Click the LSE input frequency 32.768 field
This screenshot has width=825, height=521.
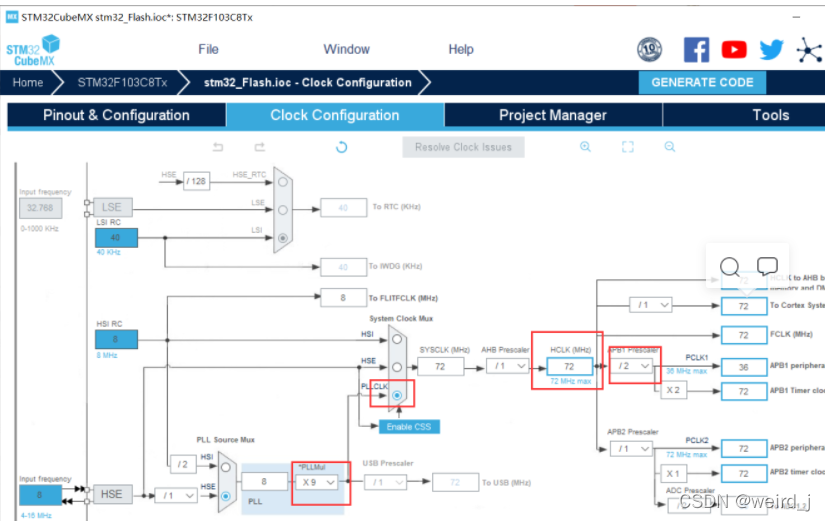[x=40, y=208]
